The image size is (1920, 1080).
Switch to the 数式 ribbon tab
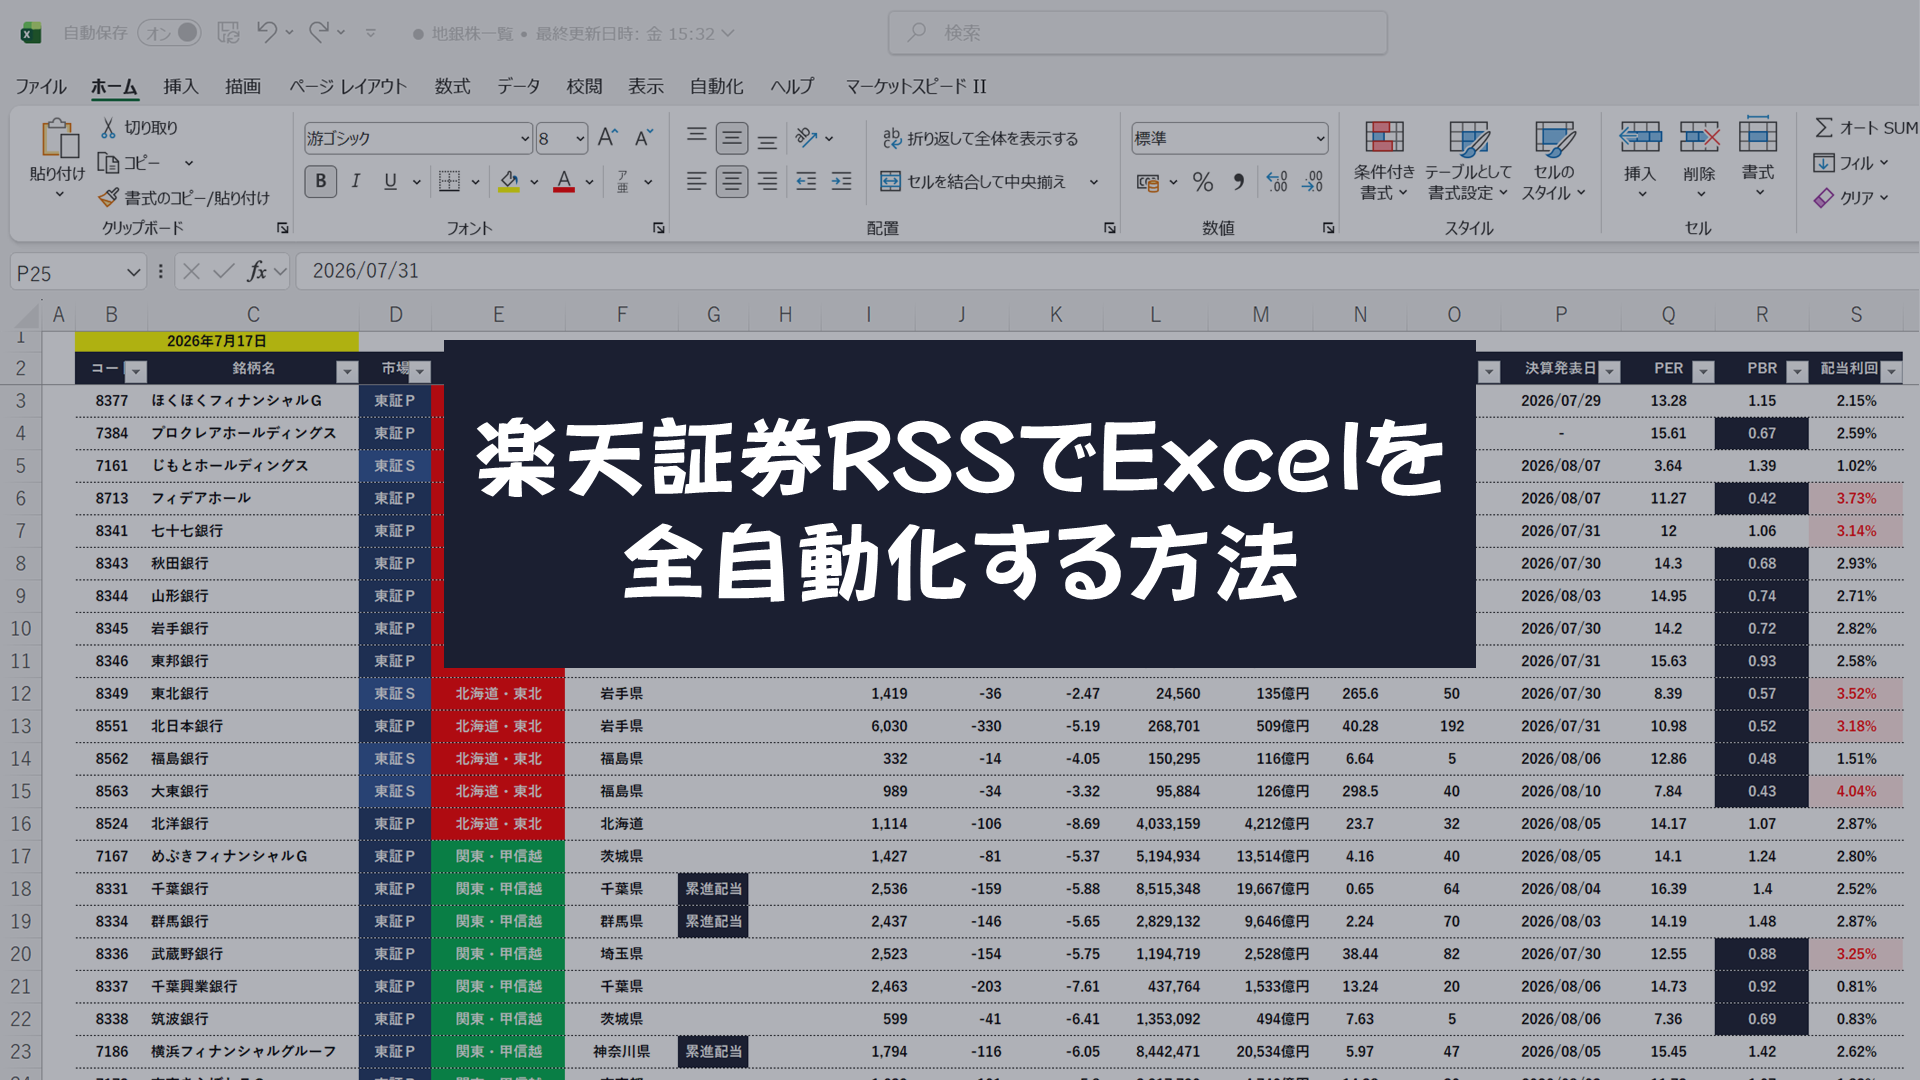(452, 87)
